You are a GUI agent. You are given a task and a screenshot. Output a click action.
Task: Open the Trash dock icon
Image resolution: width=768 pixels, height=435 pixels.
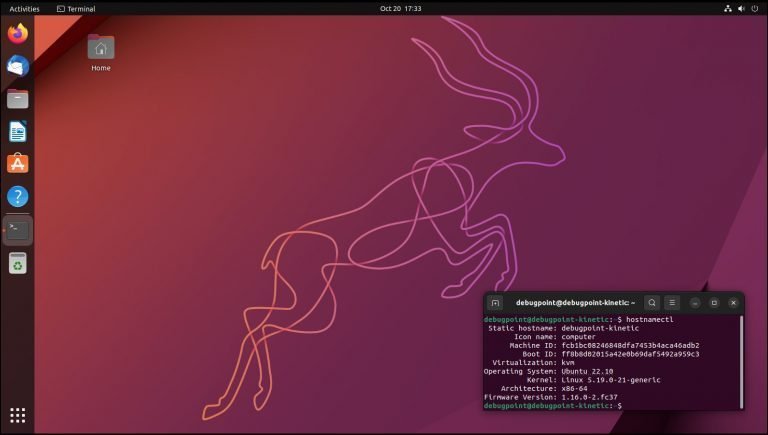tap(18, 263)
